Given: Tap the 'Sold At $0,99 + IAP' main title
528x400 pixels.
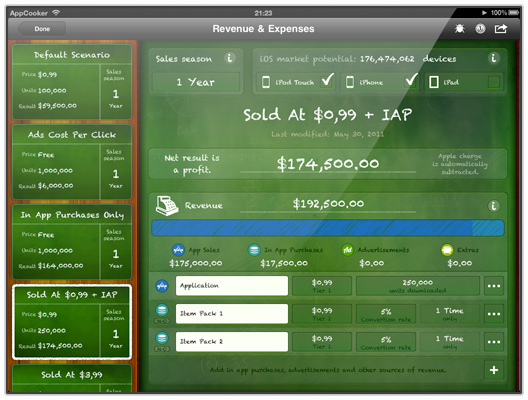Looking at the screenshot, I should click(x=328, y=115).
